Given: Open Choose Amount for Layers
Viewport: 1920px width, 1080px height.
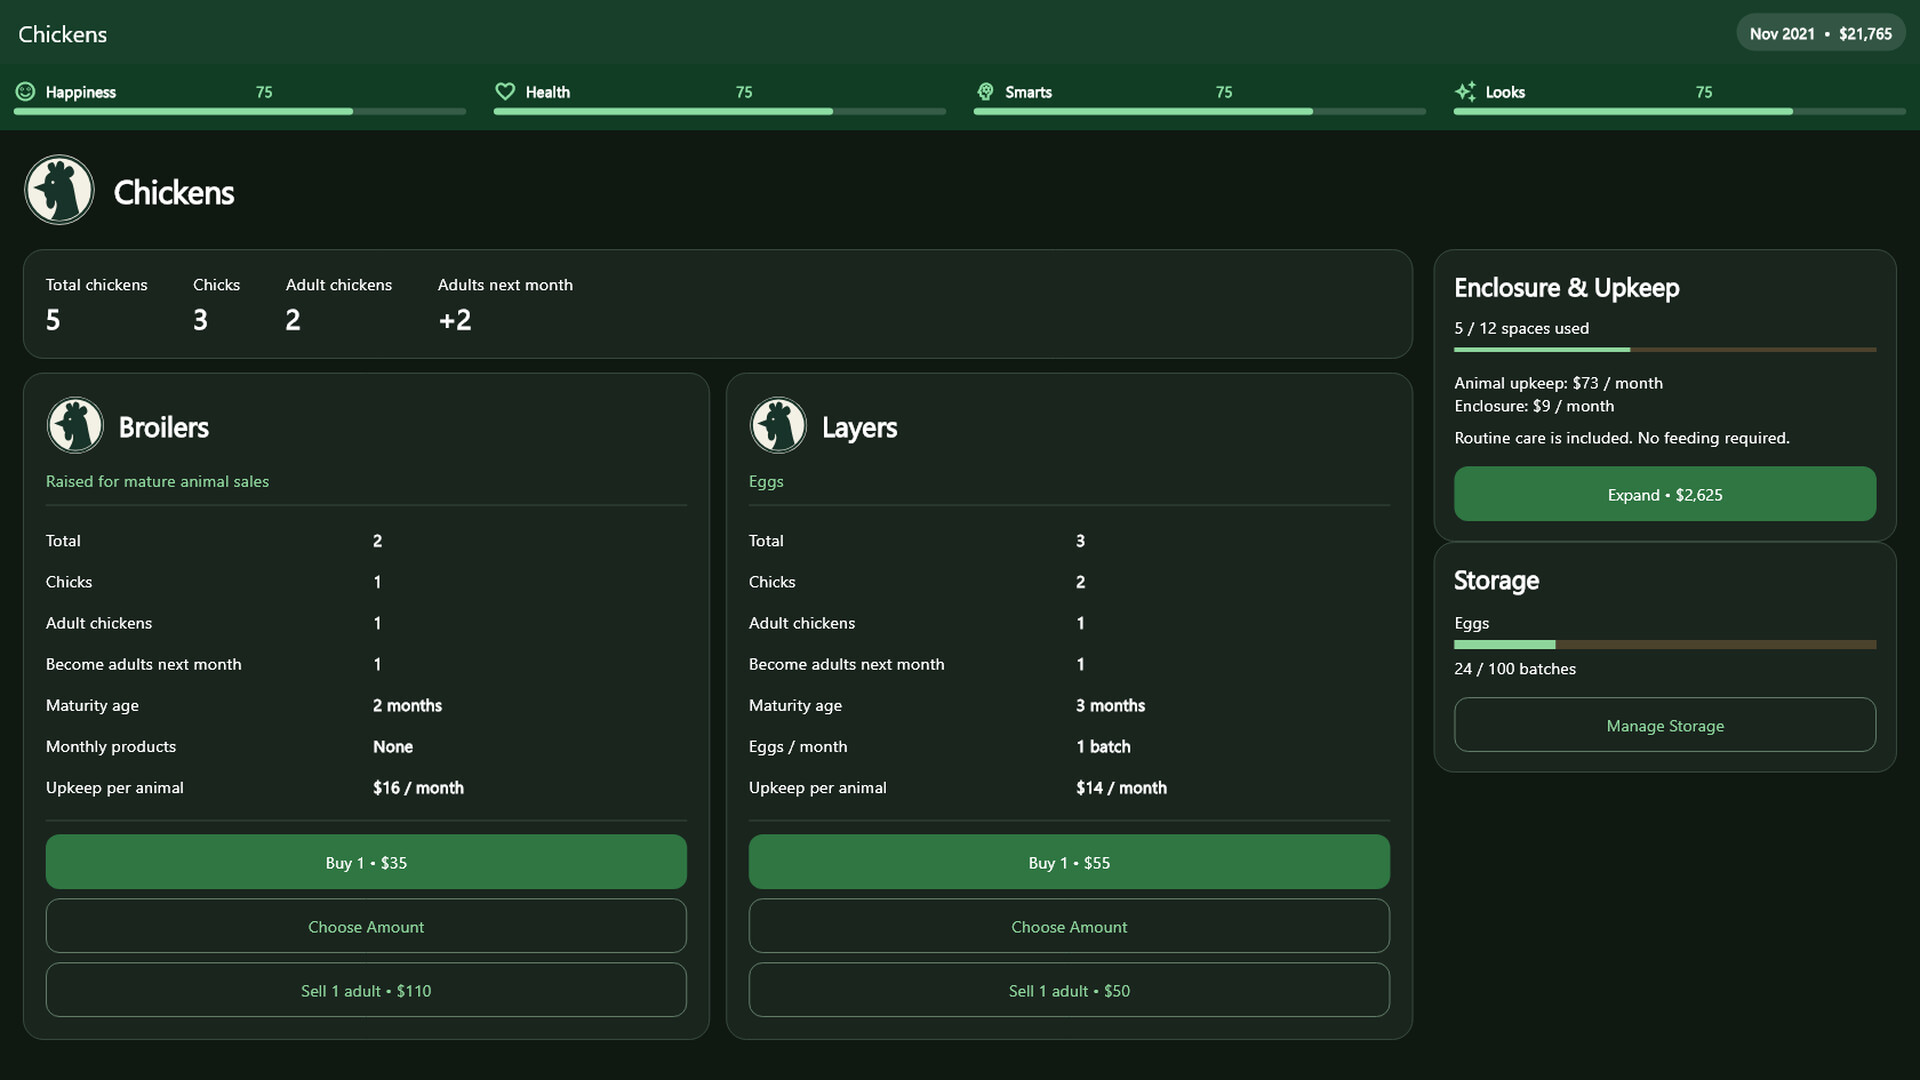Looking at the screenshot, I should 1069,926.
